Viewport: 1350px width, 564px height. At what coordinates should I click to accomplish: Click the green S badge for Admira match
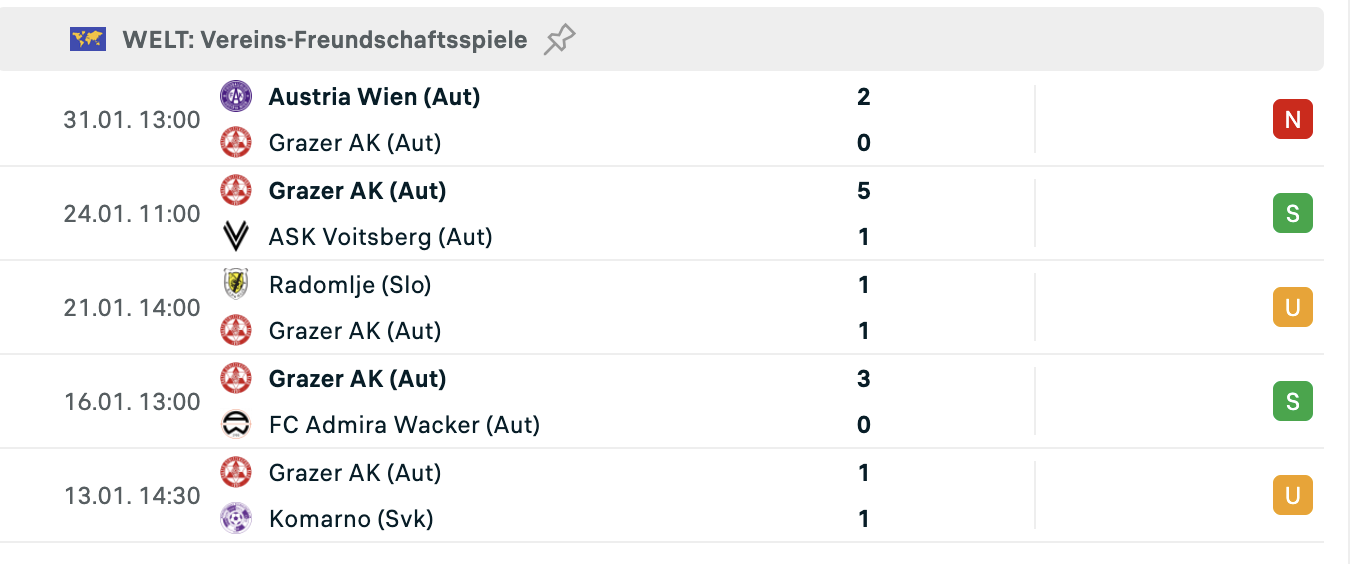[x=1292, y=402]
